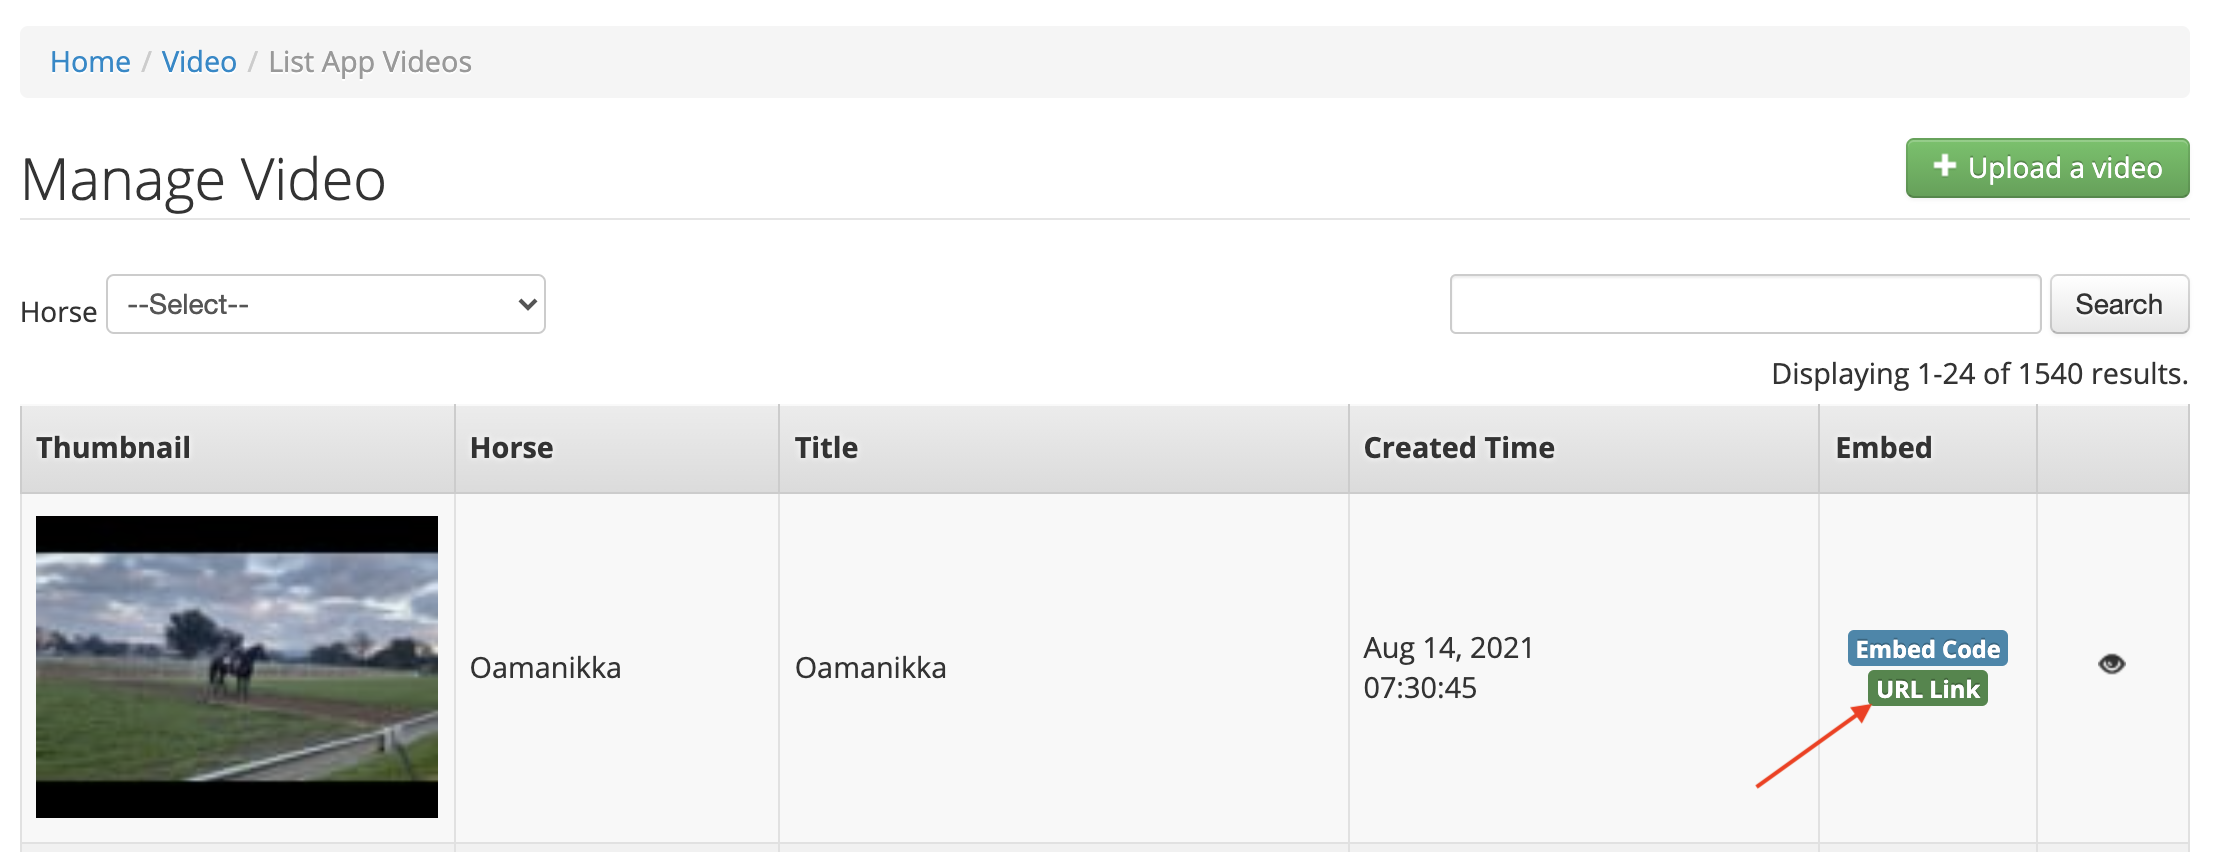
Task: Click the Embed column header
Action: [x=1883, y=448]
